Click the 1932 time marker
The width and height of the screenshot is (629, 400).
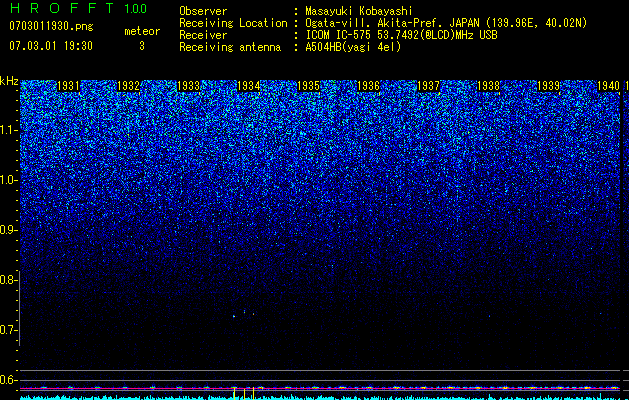tap(128, 86)
